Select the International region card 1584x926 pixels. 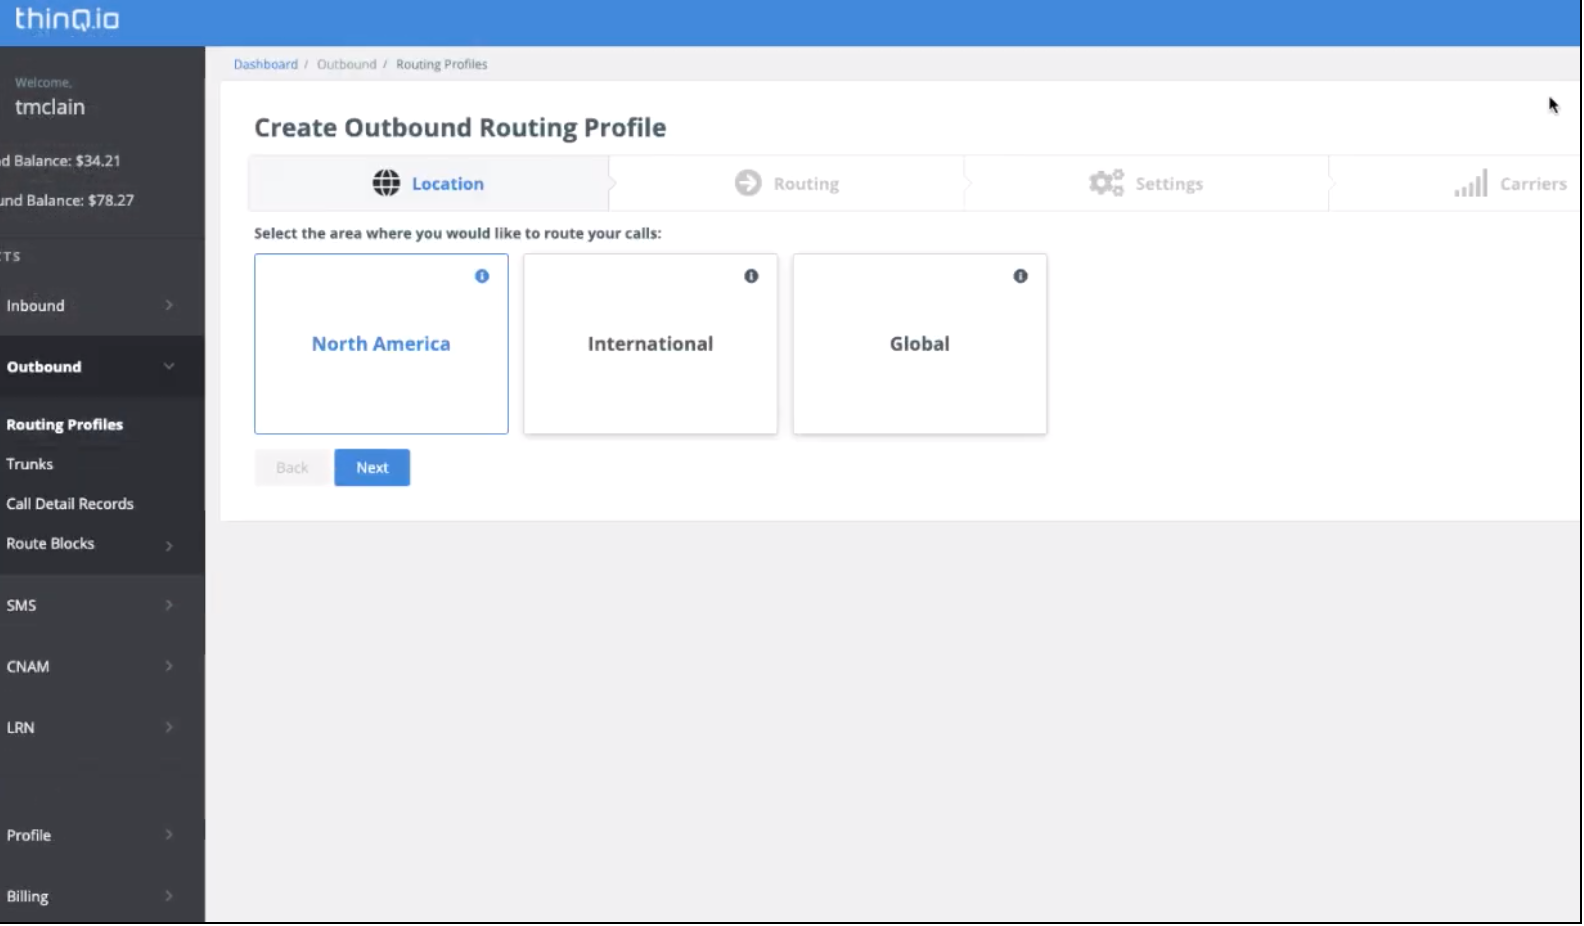click(650, 344)
